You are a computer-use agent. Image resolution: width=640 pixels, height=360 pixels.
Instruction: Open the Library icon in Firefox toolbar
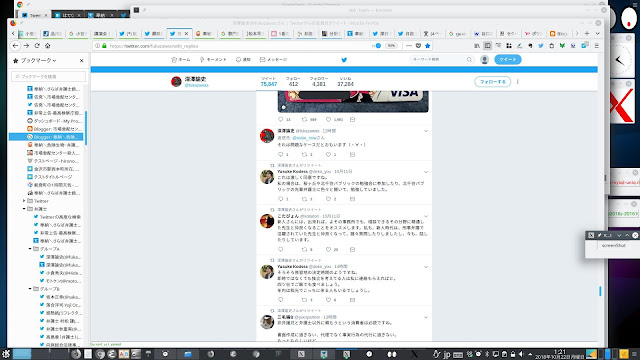click(477, 46)
